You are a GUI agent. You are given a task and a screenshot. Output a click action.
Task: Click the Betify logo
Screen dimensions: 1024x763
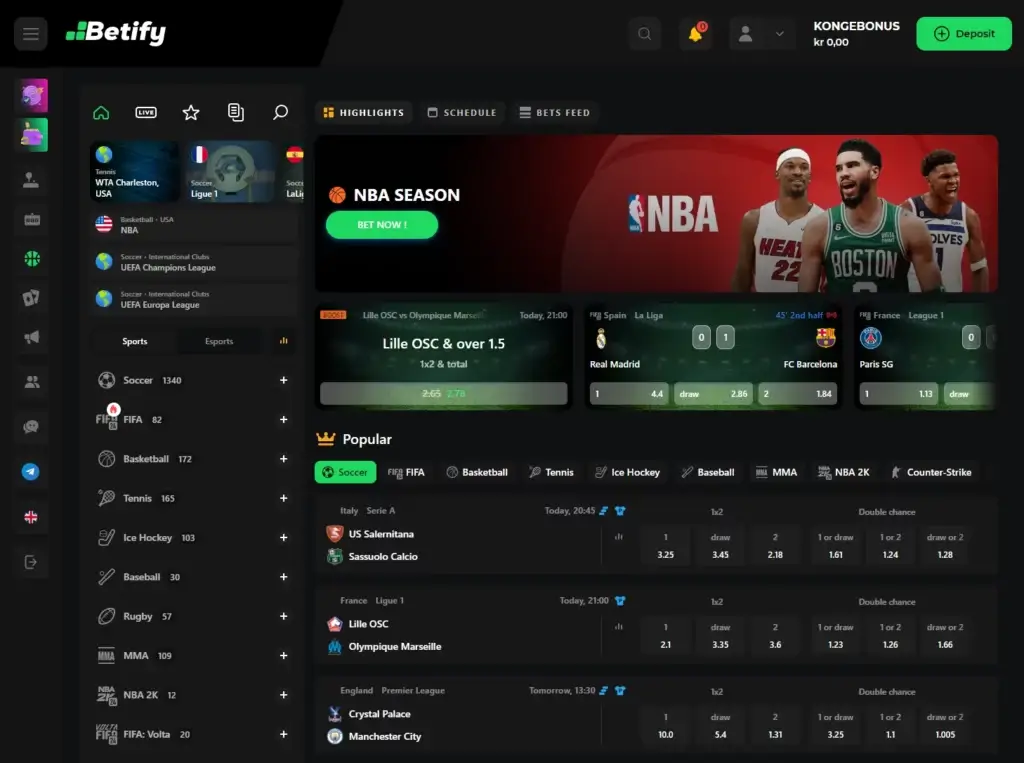[116, 32]
